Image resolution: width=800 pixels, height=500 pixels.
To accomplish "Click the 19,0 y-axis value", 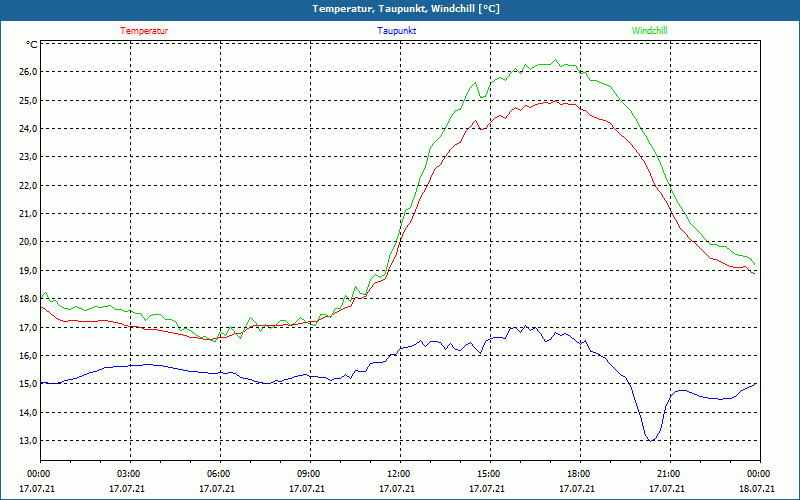I will coord(27,270).
